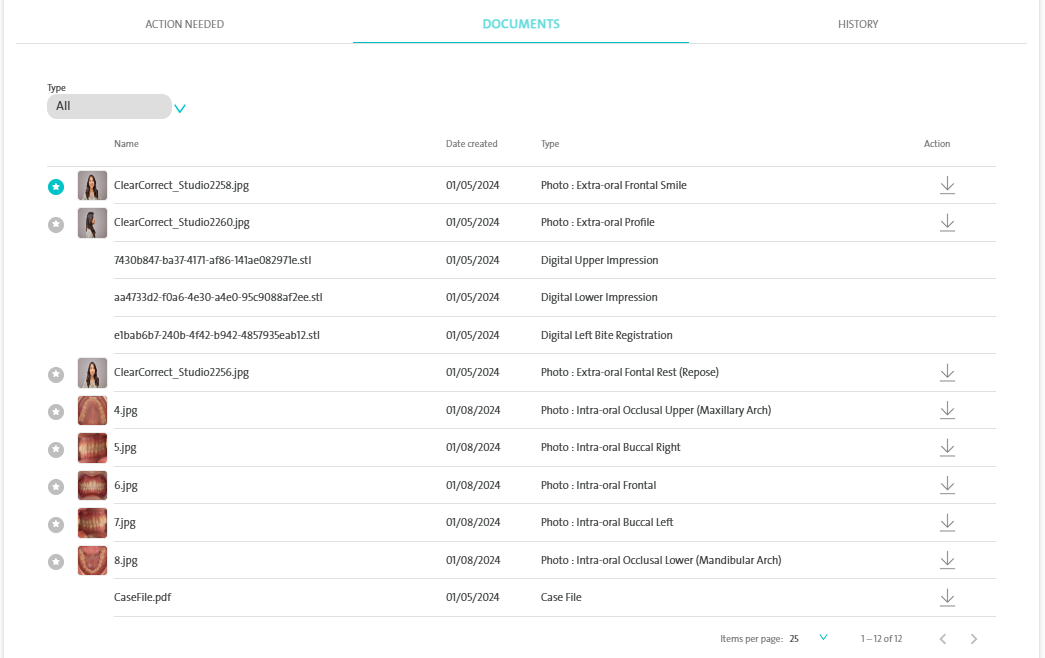This screenshot has width=1045, height=658.
Task: Go to next page arrow
Action: tap(974, 639)
